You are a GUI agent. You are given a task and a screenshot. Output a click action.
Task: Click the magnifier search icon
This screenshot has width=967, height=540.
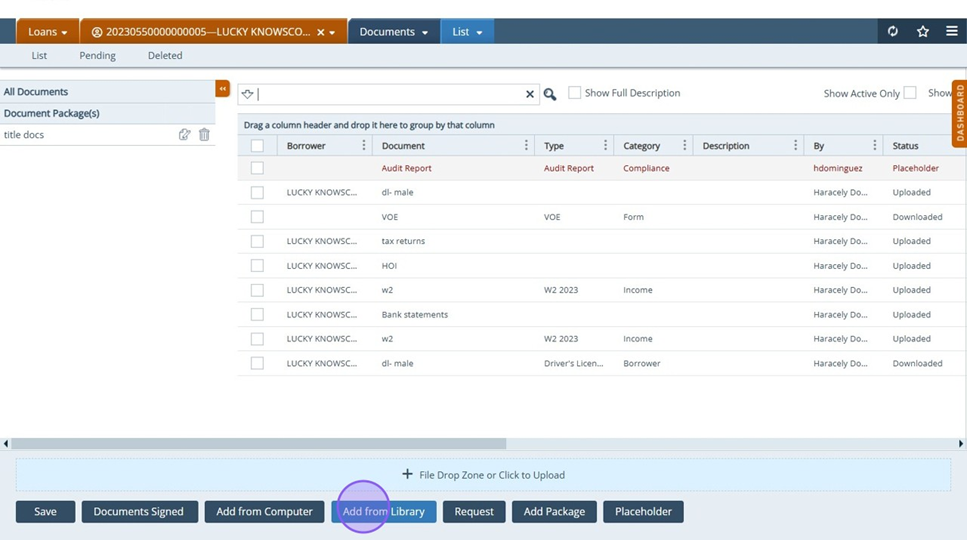pos(550,94)
